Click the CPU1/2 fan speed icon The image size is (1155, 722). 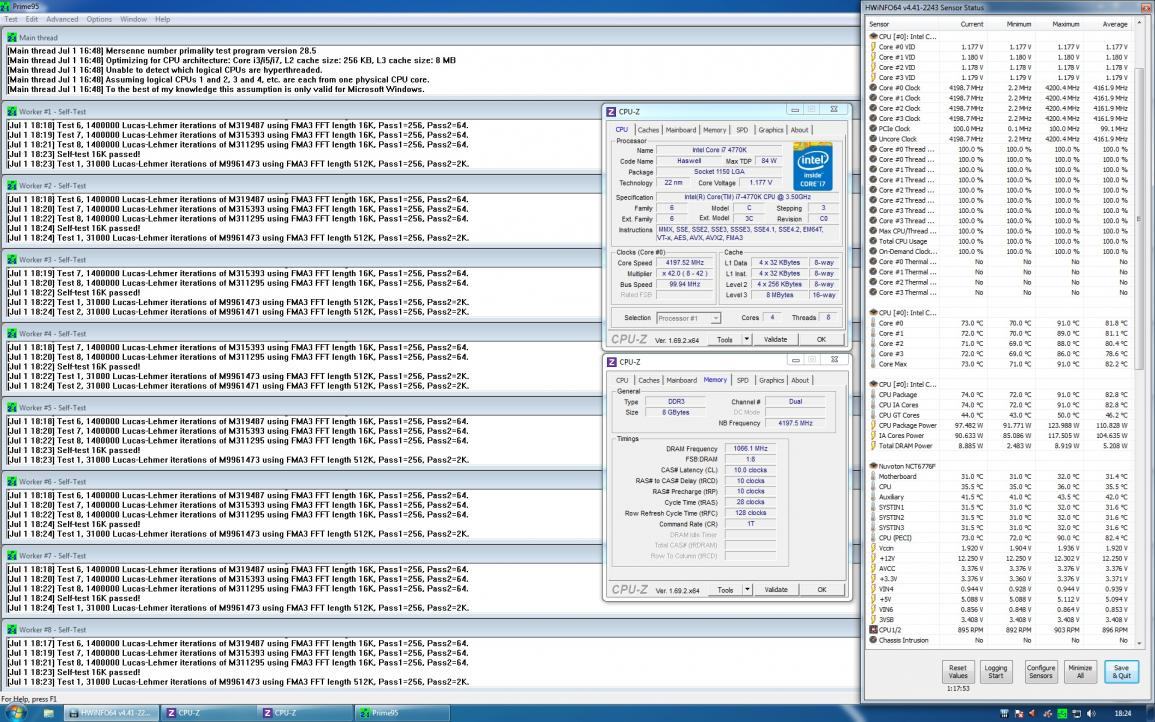tap(872, 630)
